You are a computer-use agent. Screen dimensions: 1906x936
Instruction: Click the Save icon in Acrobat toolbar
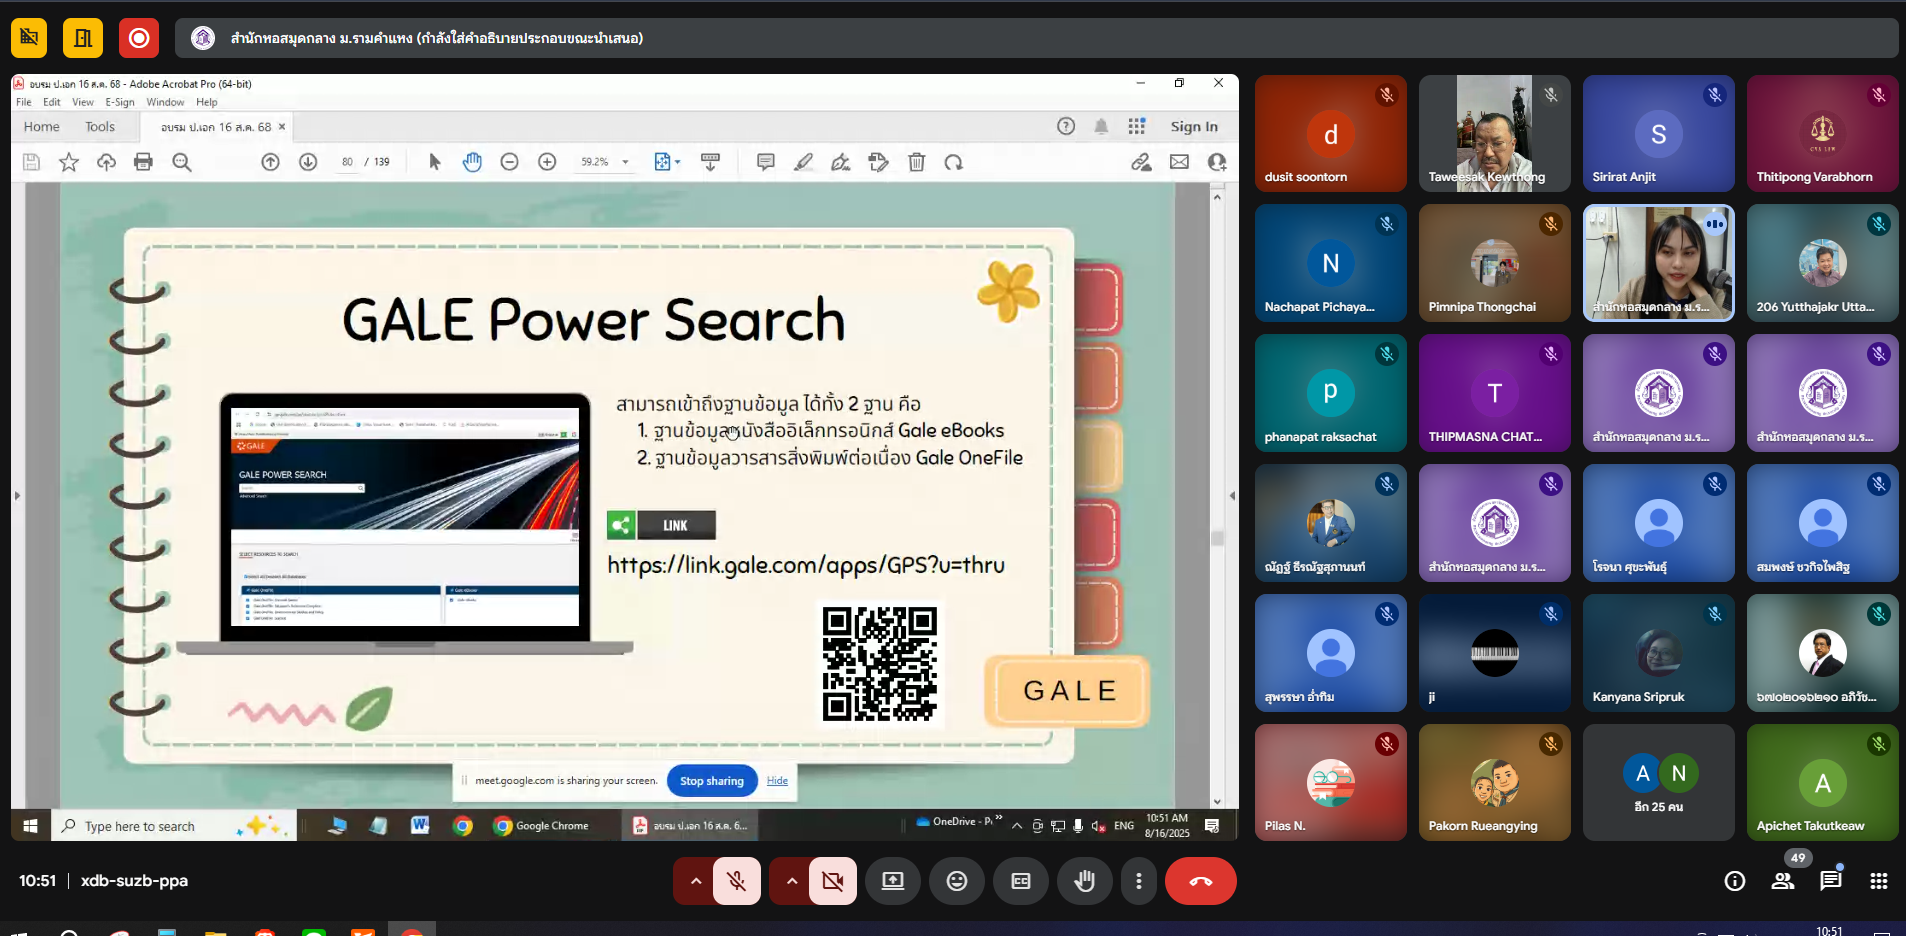[x=31, y=162]
